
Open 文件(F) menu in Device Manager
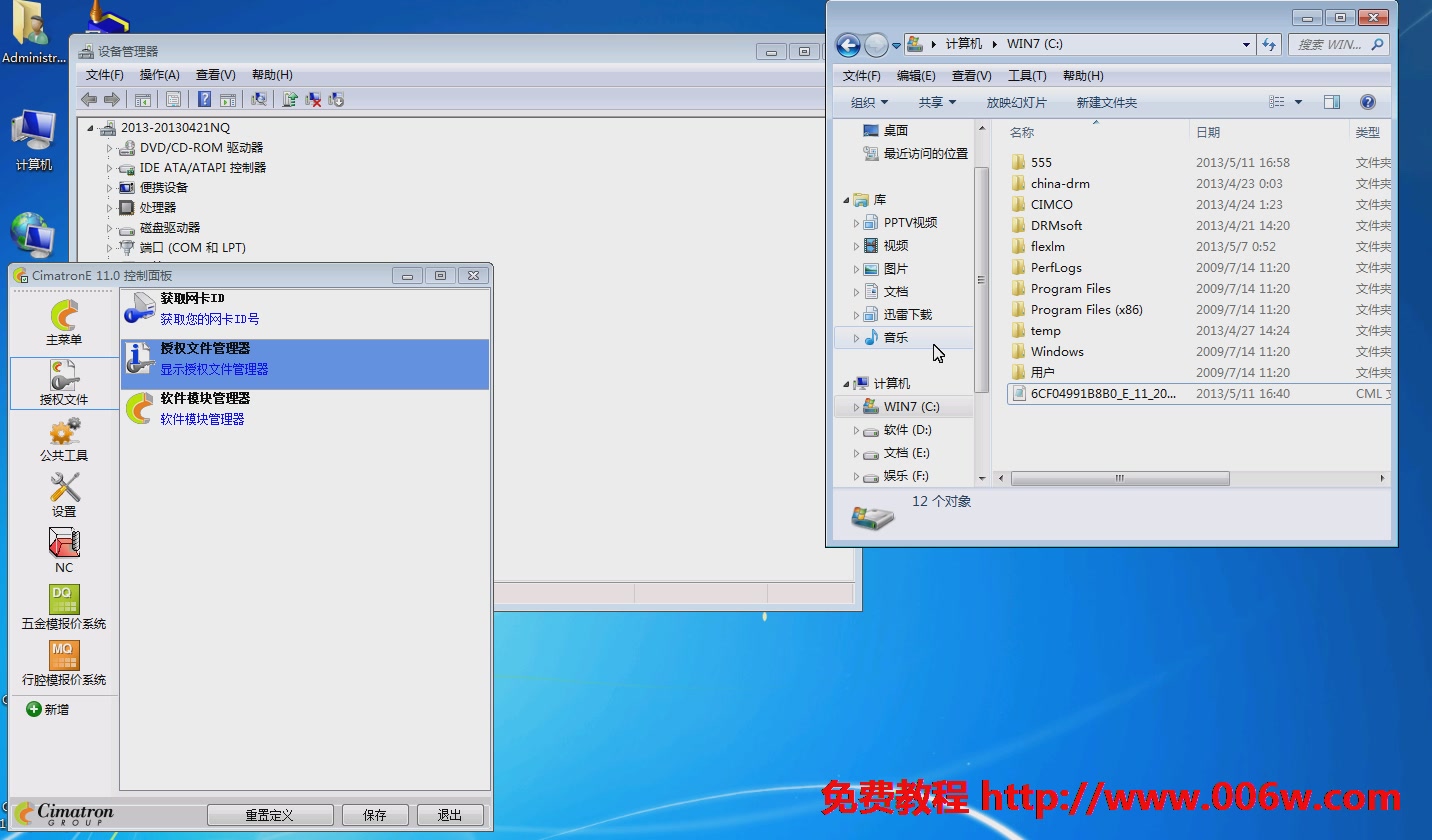point(105,75)
